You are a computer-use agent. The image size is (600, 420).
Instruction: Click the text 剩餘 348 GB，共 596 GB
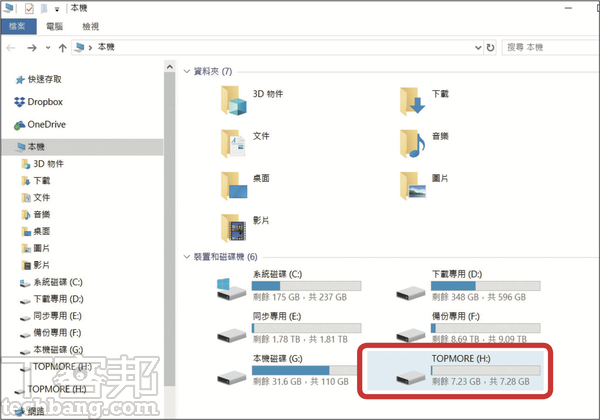click(x=479, y=297)
